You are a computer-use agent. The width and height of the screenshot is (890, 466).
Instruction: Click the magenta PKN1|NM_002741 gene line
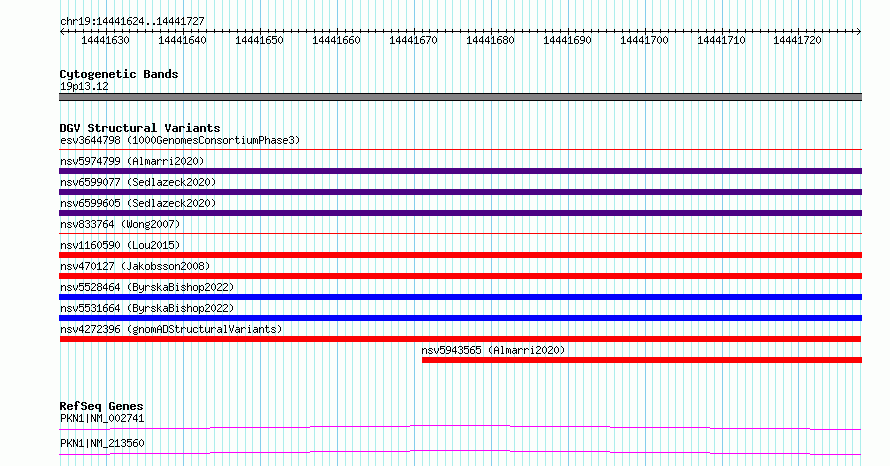(x=460, y=427)
